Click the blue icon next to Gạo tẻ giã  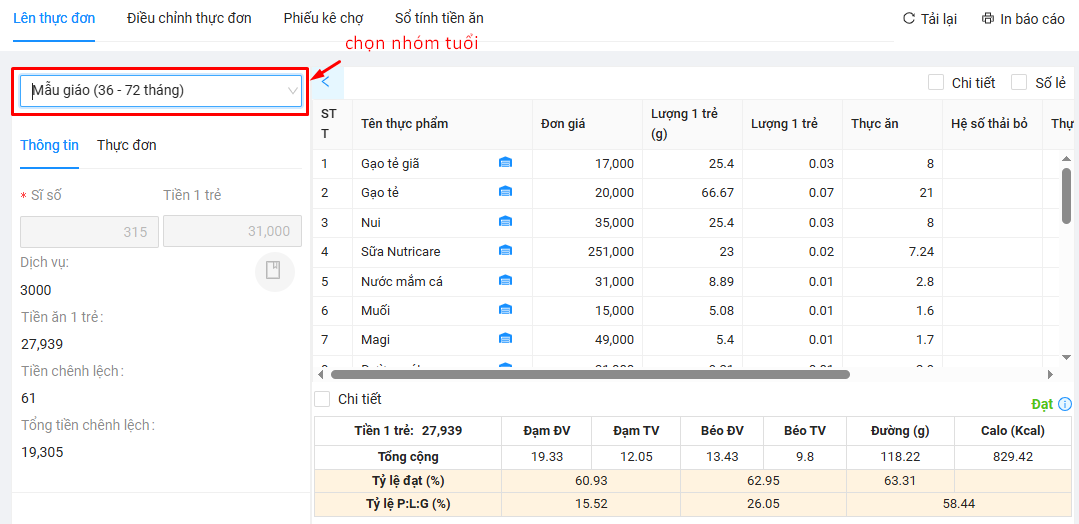pyautogui.click(x=505, y=163)
